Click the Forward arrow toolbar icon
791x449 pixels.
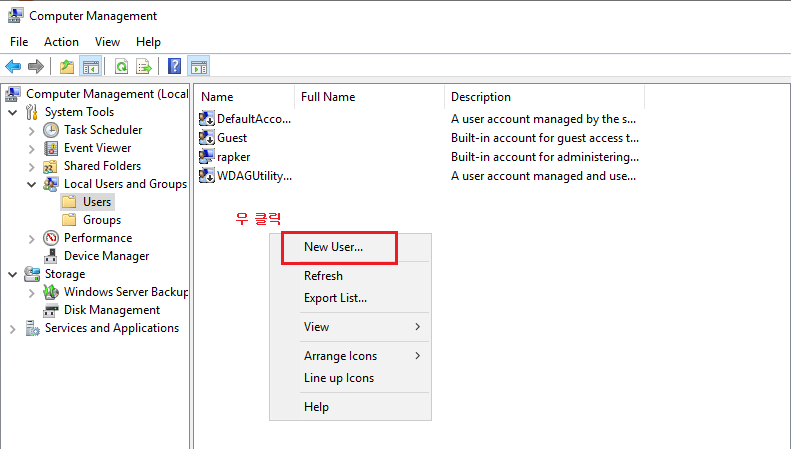click(36, 66)
